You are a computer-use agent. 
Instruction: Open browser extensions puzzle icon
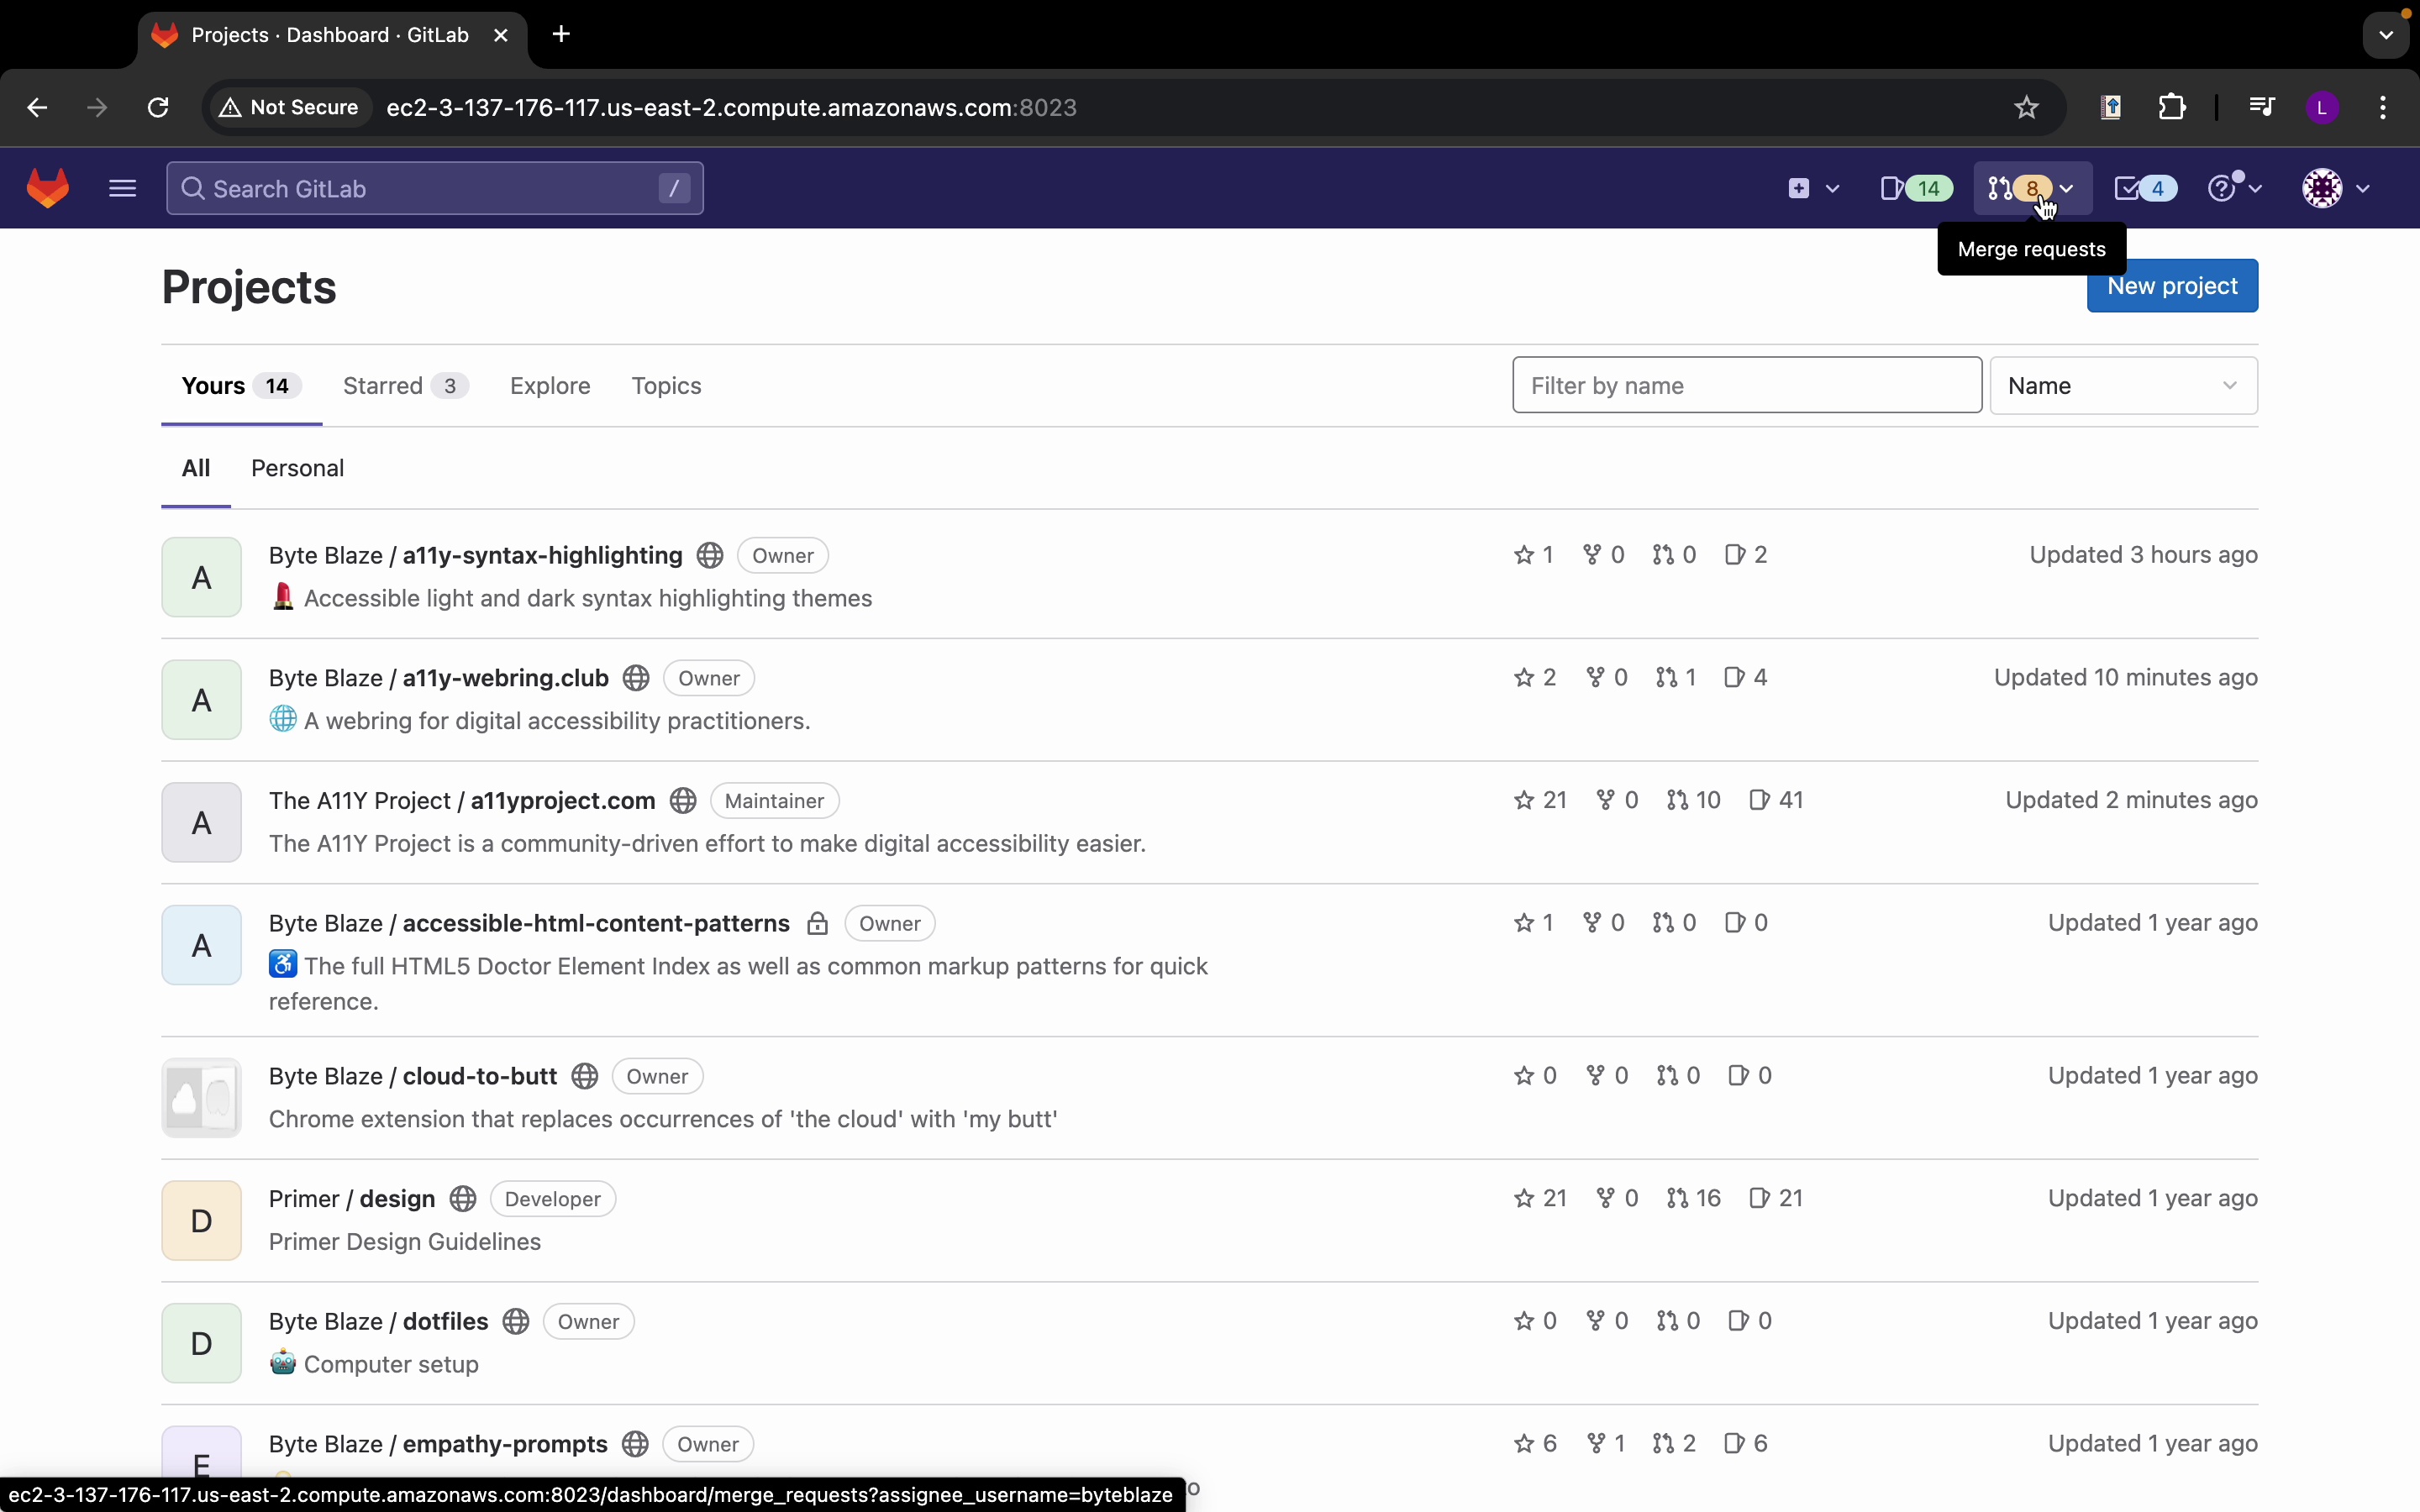(2173, 108)
